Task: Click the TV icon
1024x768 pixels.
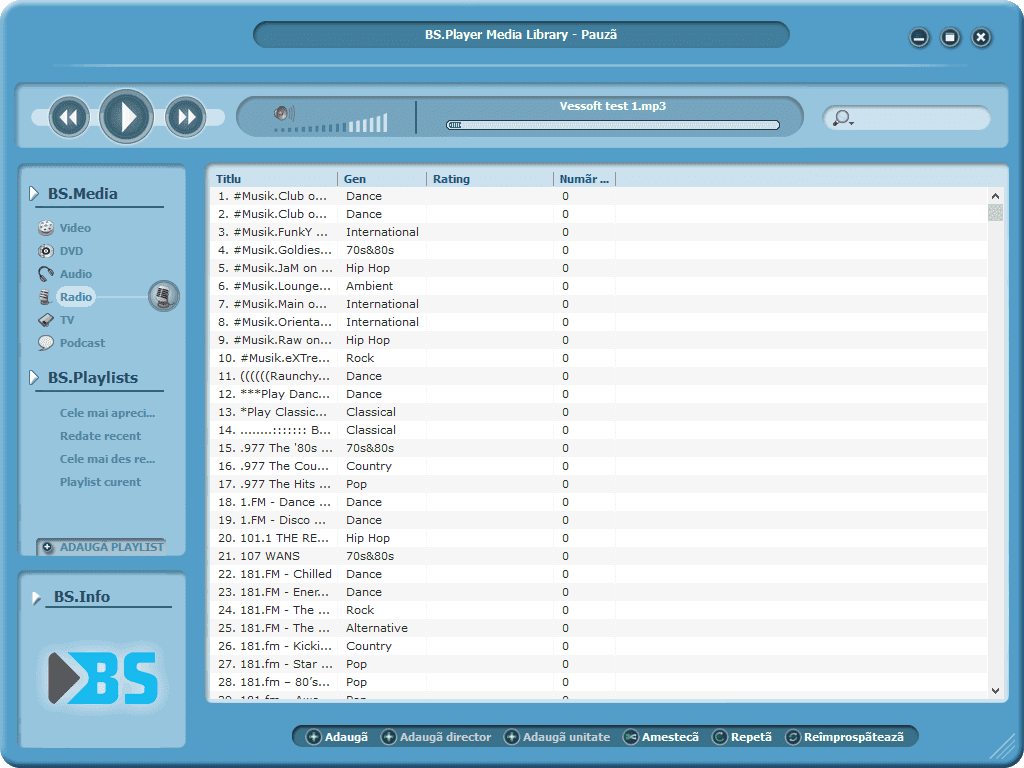Action: point(46,320)
